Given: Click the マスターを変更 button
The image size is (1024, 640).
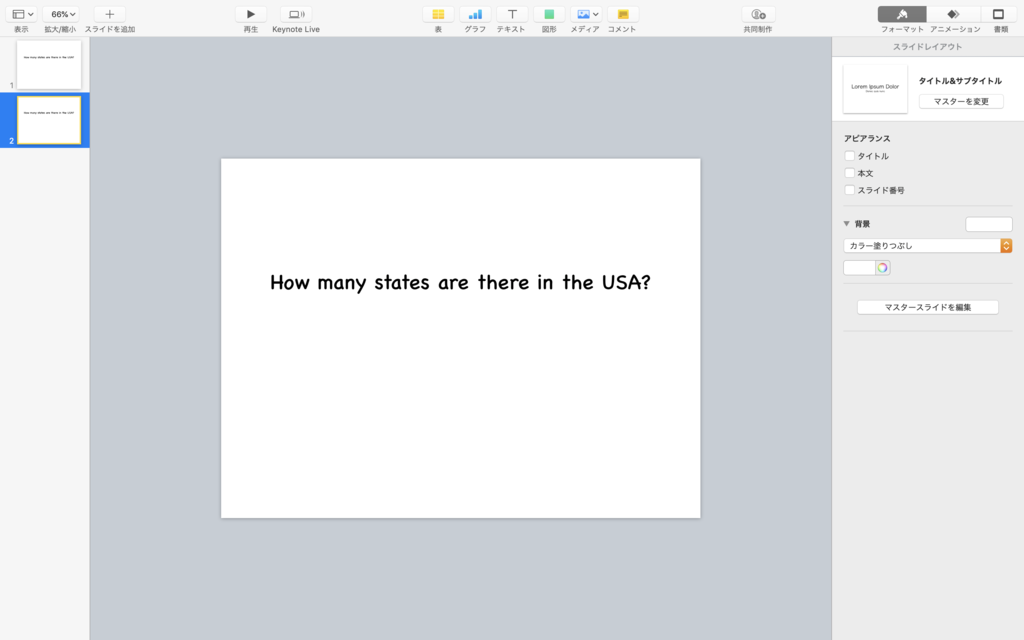Looking at the screenshot, I should pos(961,101).
